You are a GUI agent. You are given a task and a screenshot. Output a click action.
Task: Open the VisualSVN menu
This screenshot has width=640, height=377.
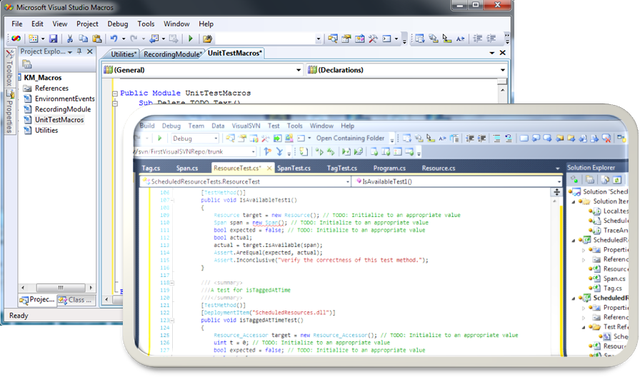(246, 126)
